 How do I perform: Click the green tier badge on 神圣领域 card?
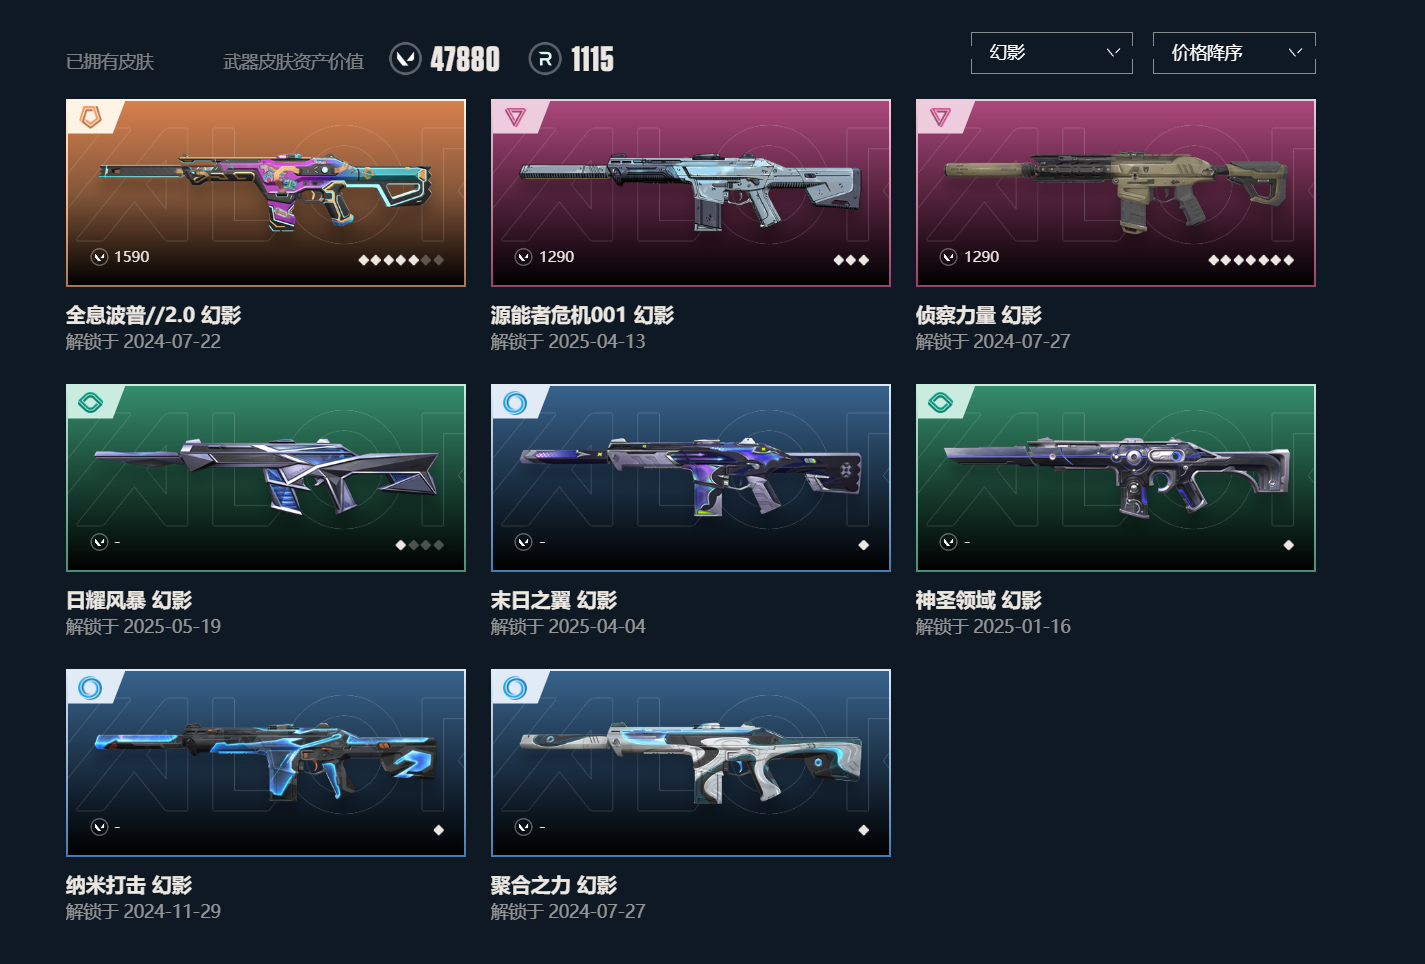point(940,402)
